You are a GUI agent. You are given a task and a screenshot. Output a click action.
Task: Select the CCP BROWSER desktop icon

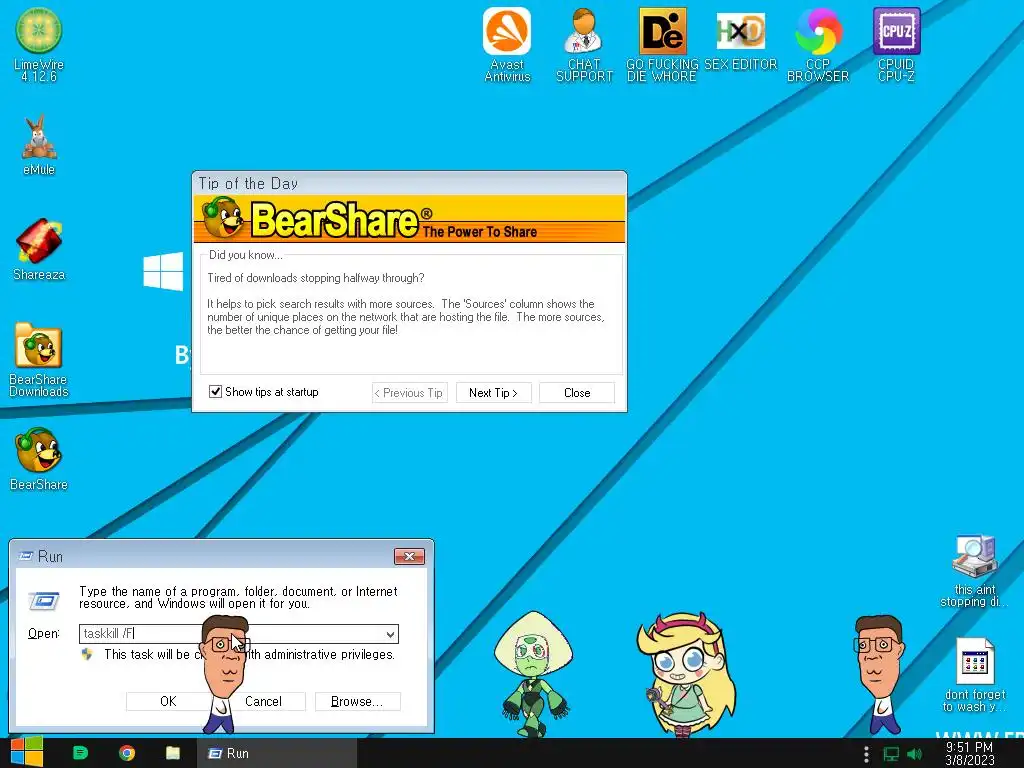[x=818, y=44]
